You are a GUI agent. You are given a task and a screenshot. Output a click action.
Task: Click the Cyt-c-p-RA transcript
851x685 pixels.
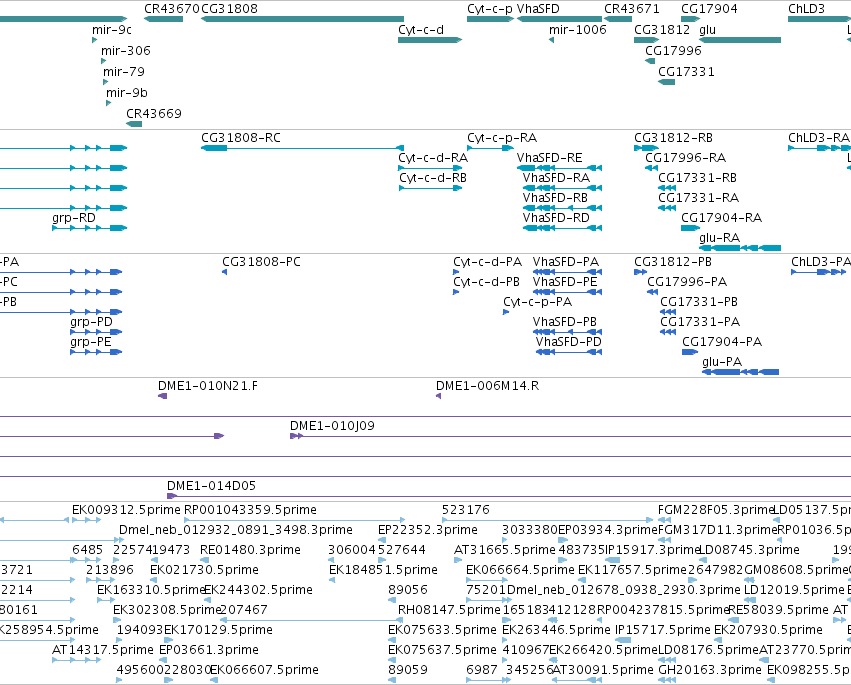point(490,148)
